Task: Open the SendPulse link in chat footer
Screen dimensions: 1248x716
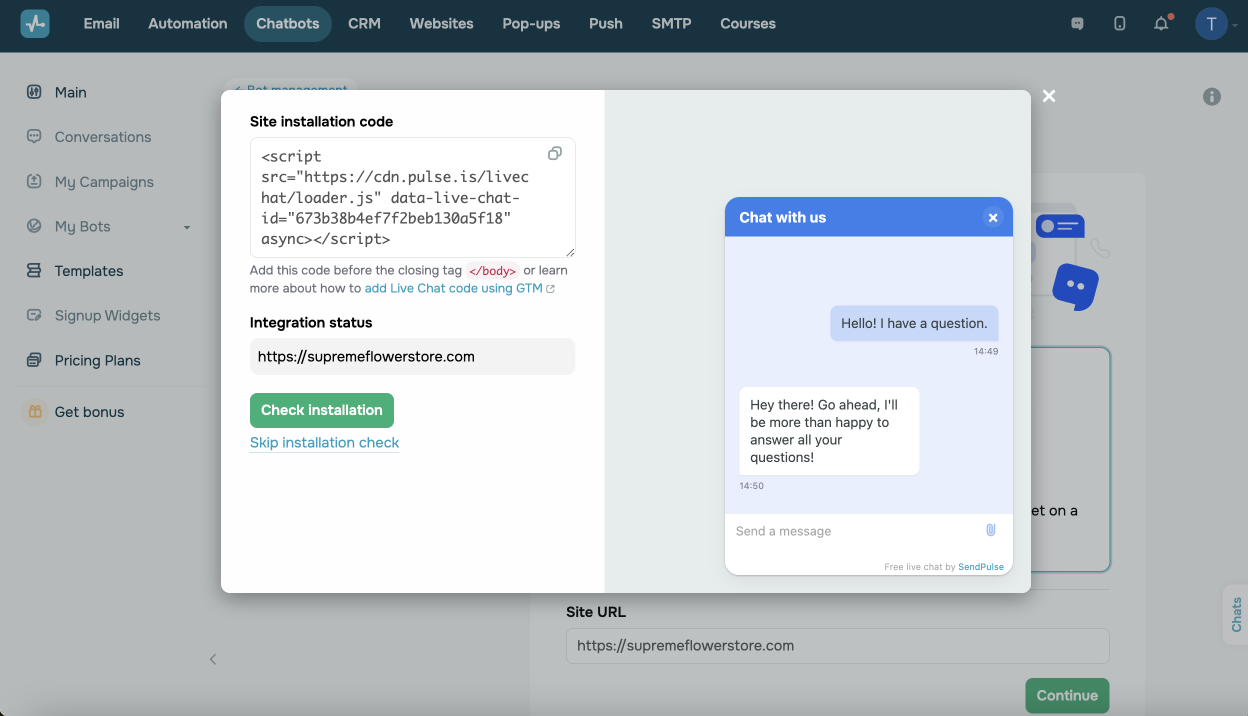Action: tap(981, 567)
